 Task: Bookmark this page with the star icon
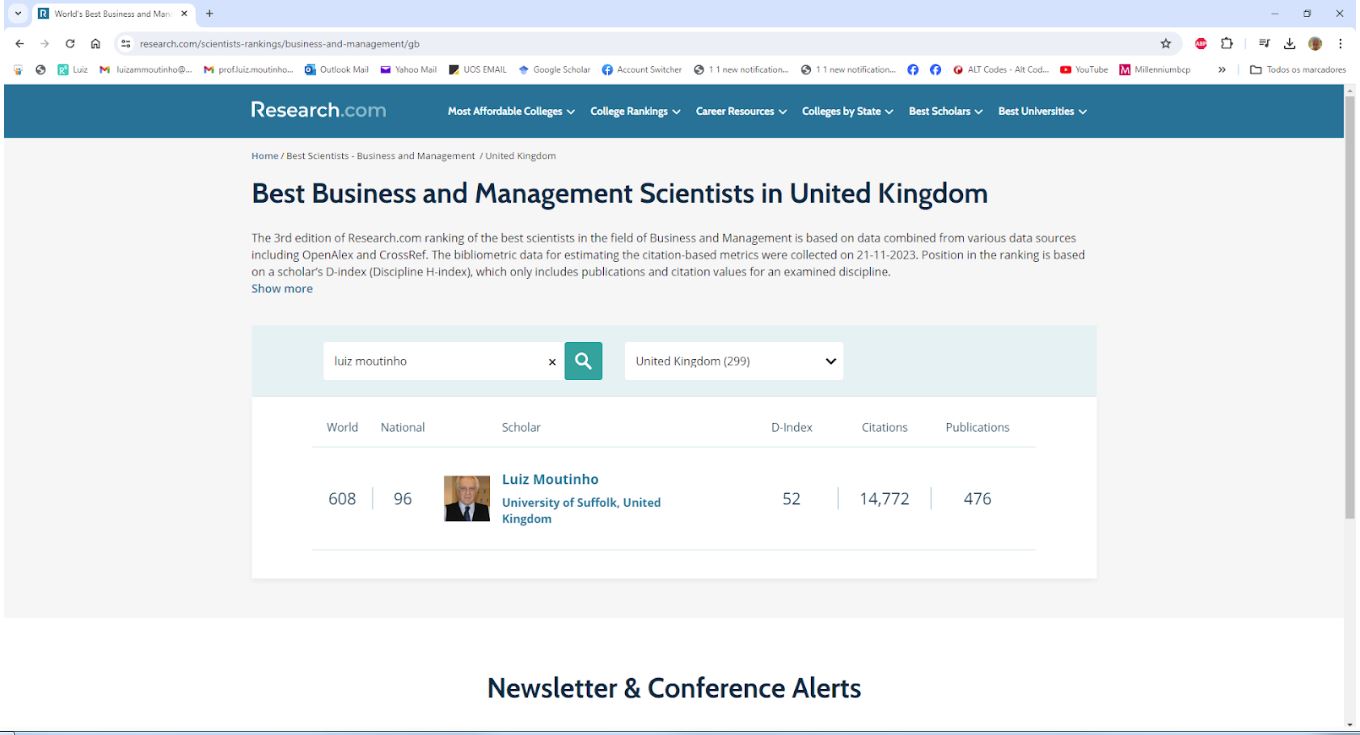point(1165,43)
